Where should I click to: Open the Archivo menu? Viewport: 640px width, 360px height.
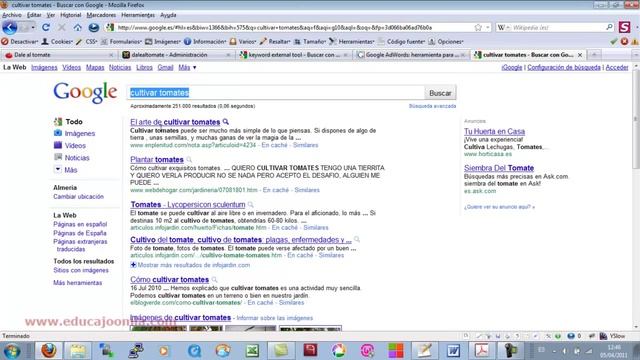pyautogui.click(x=12, y=15)
